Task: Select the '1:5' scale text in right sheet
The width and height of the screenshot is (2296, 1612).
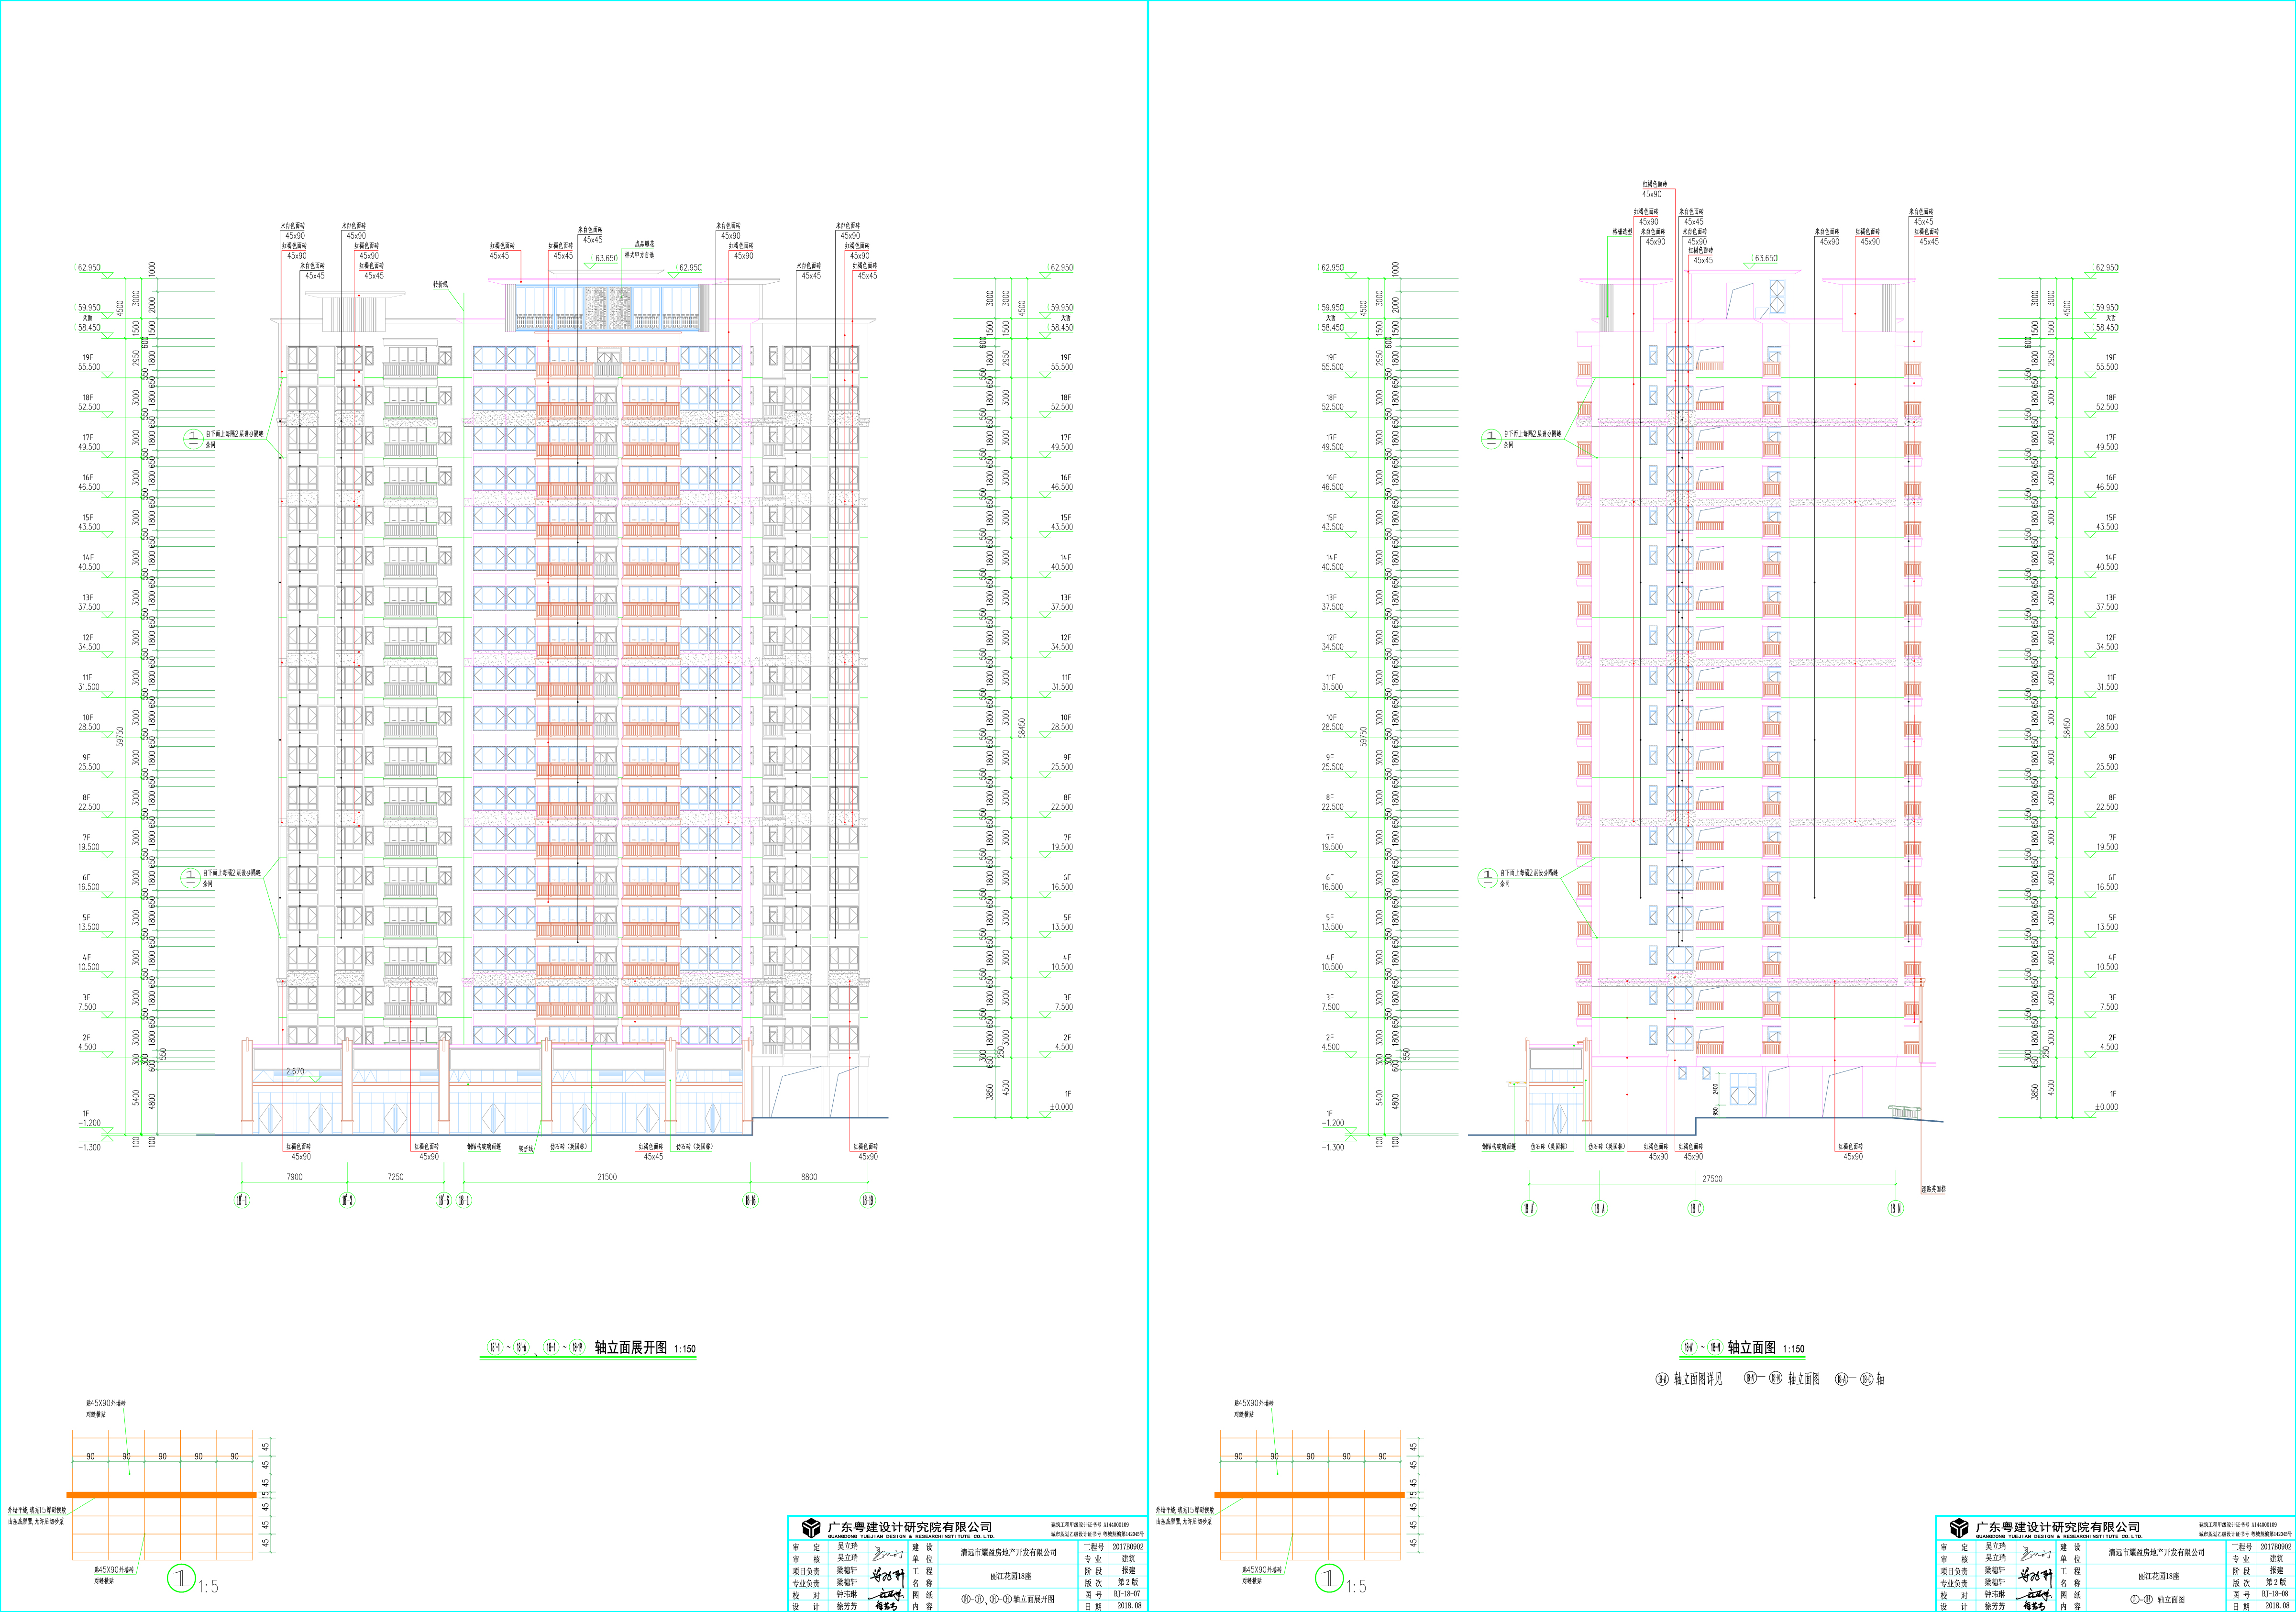Action: (1356, 1587)
